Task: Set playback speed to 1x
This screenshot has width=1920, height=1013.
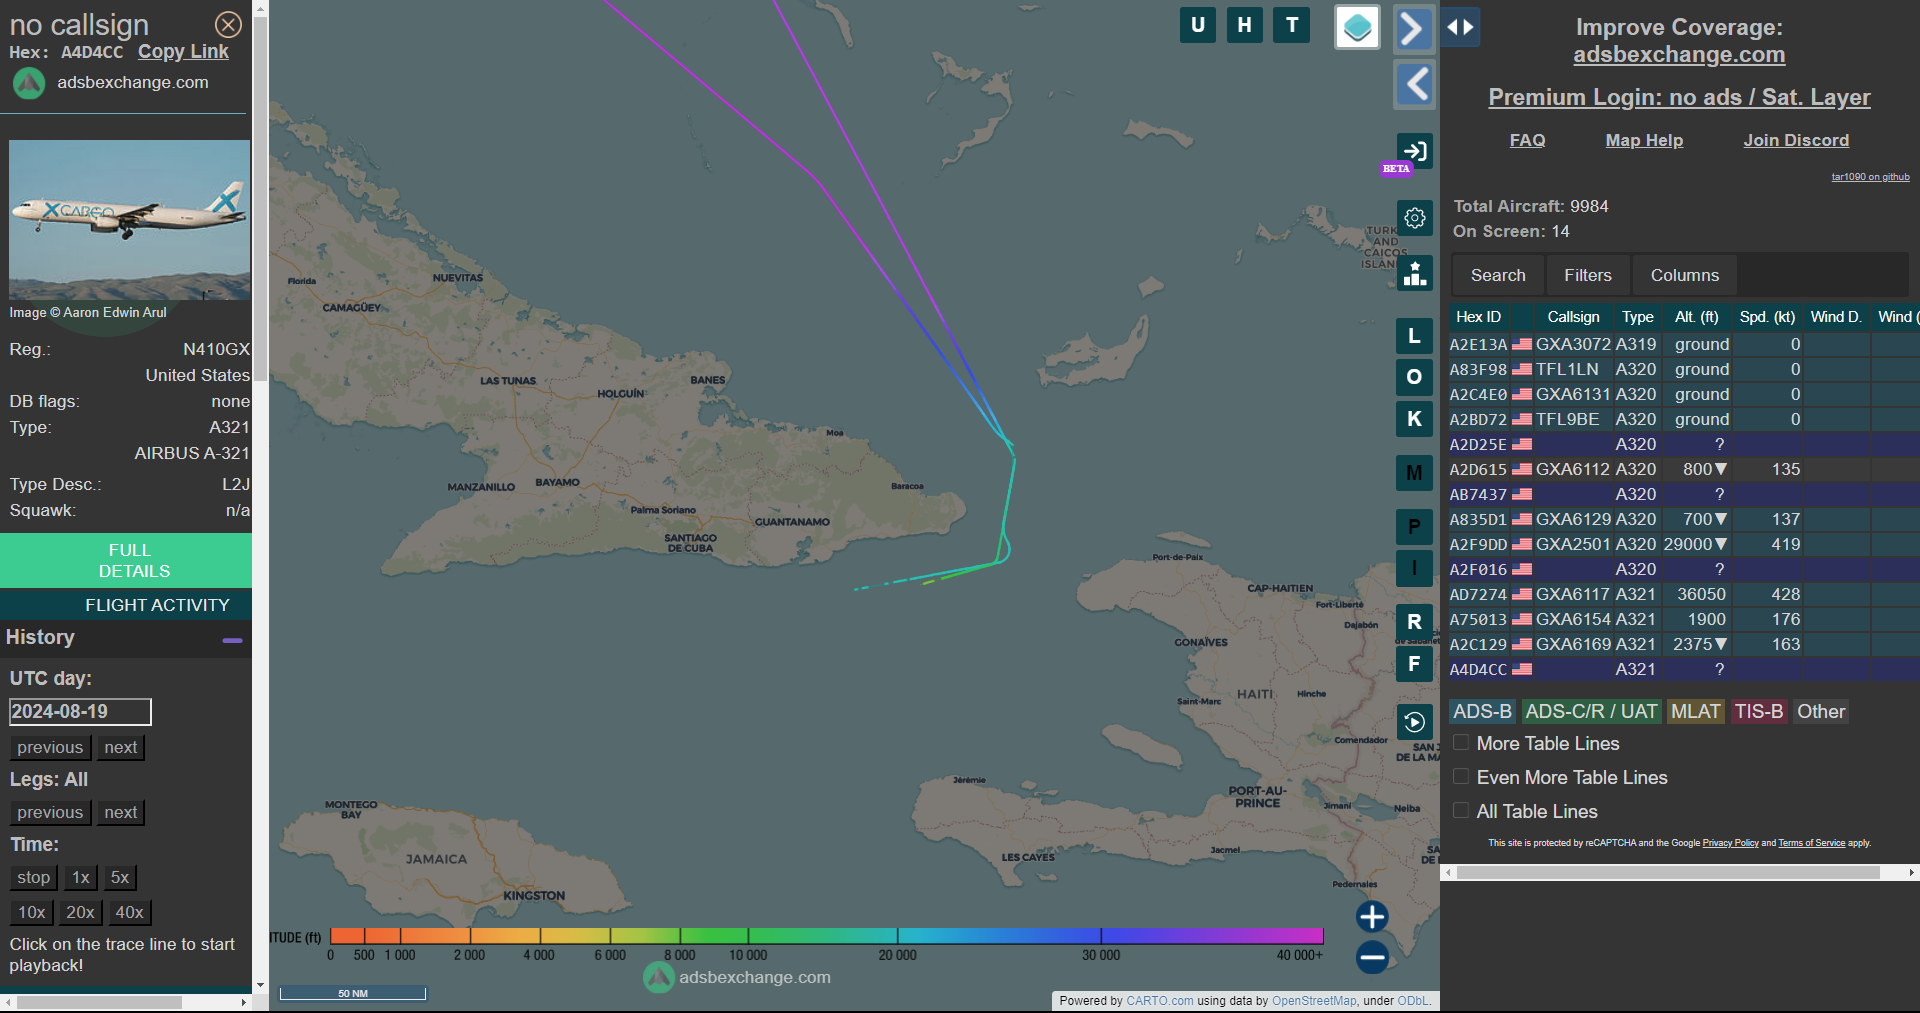Action: click(81, 877)
